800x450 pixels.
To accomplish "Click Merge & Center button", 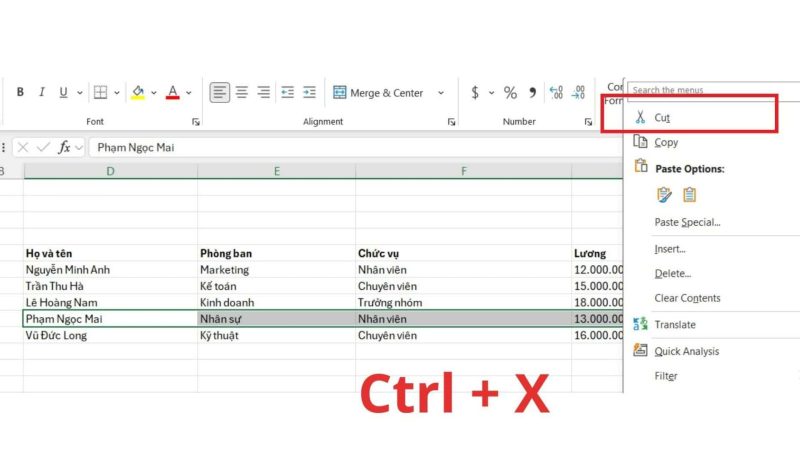I will pyautogui.click(x=378, y=93).
